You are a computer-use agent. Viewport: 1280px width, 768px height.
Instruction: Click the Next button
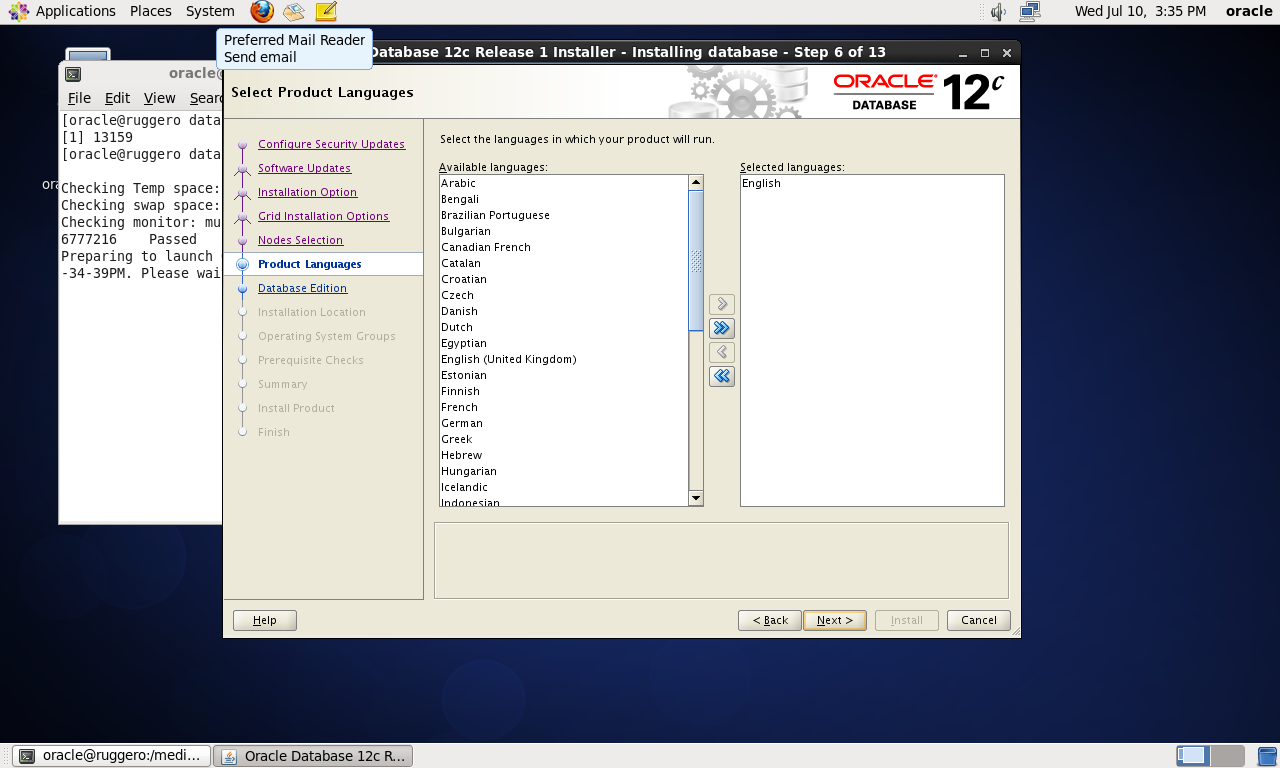tap(834, 620)
